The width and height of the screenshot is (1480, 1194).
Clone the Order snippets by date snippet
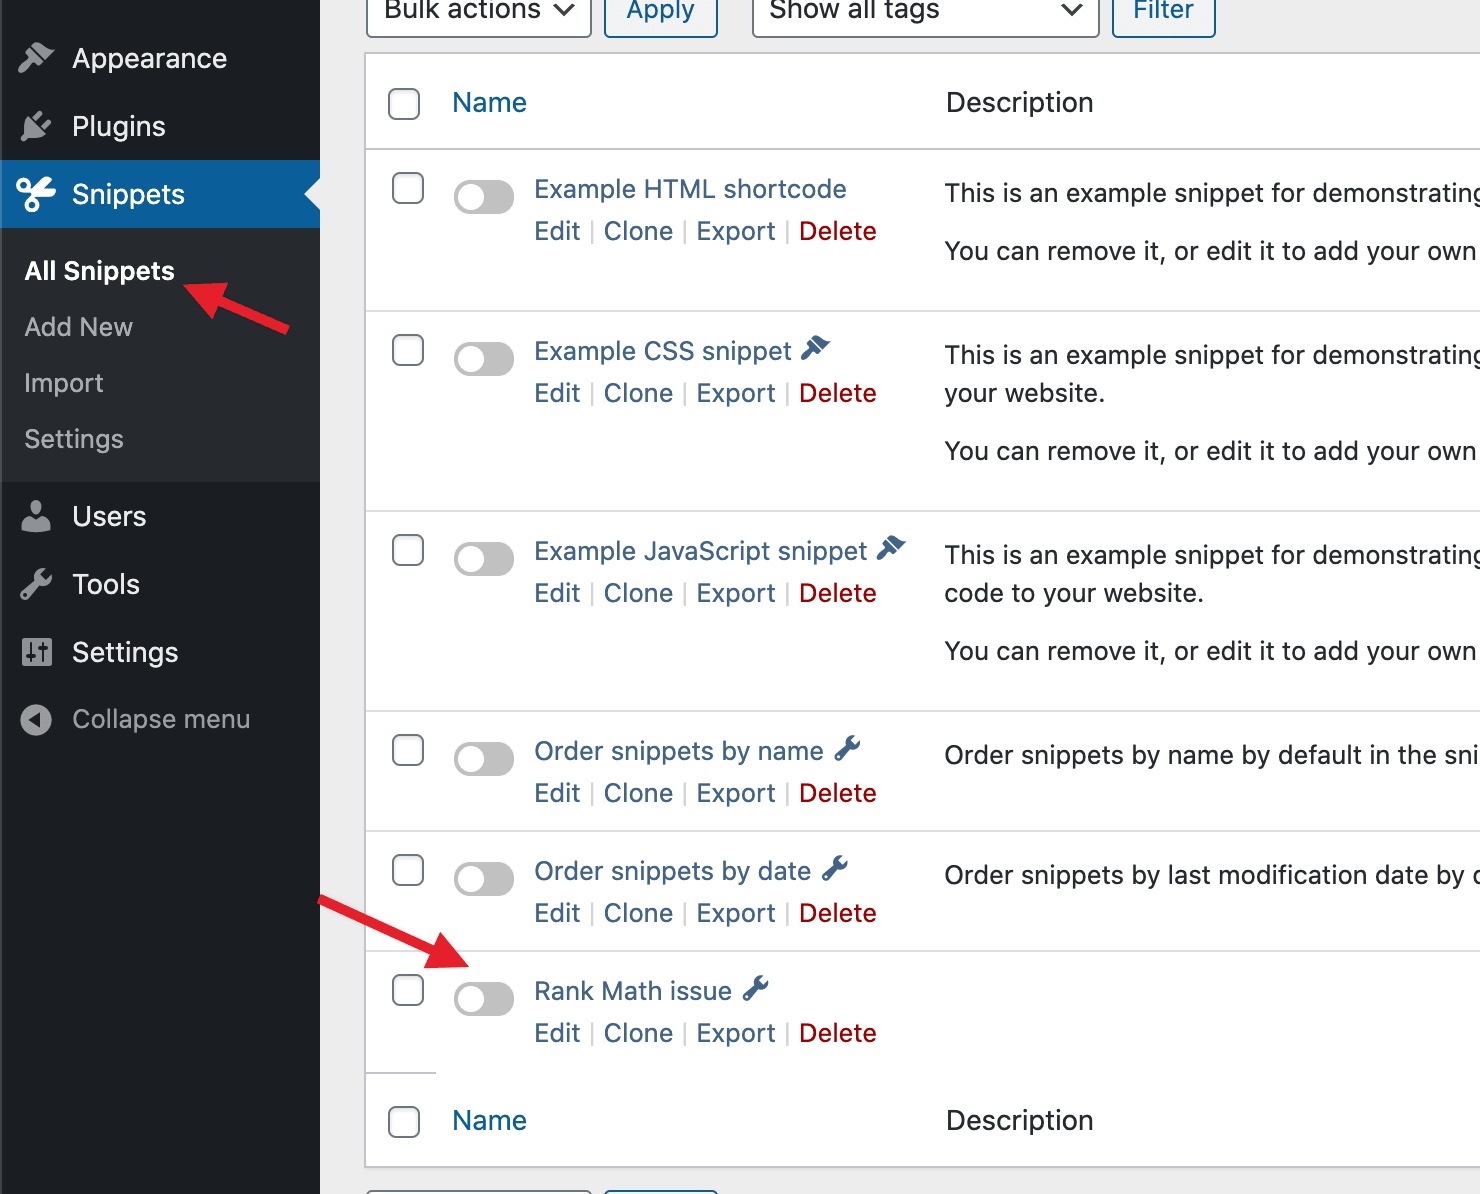pos(638,913)
